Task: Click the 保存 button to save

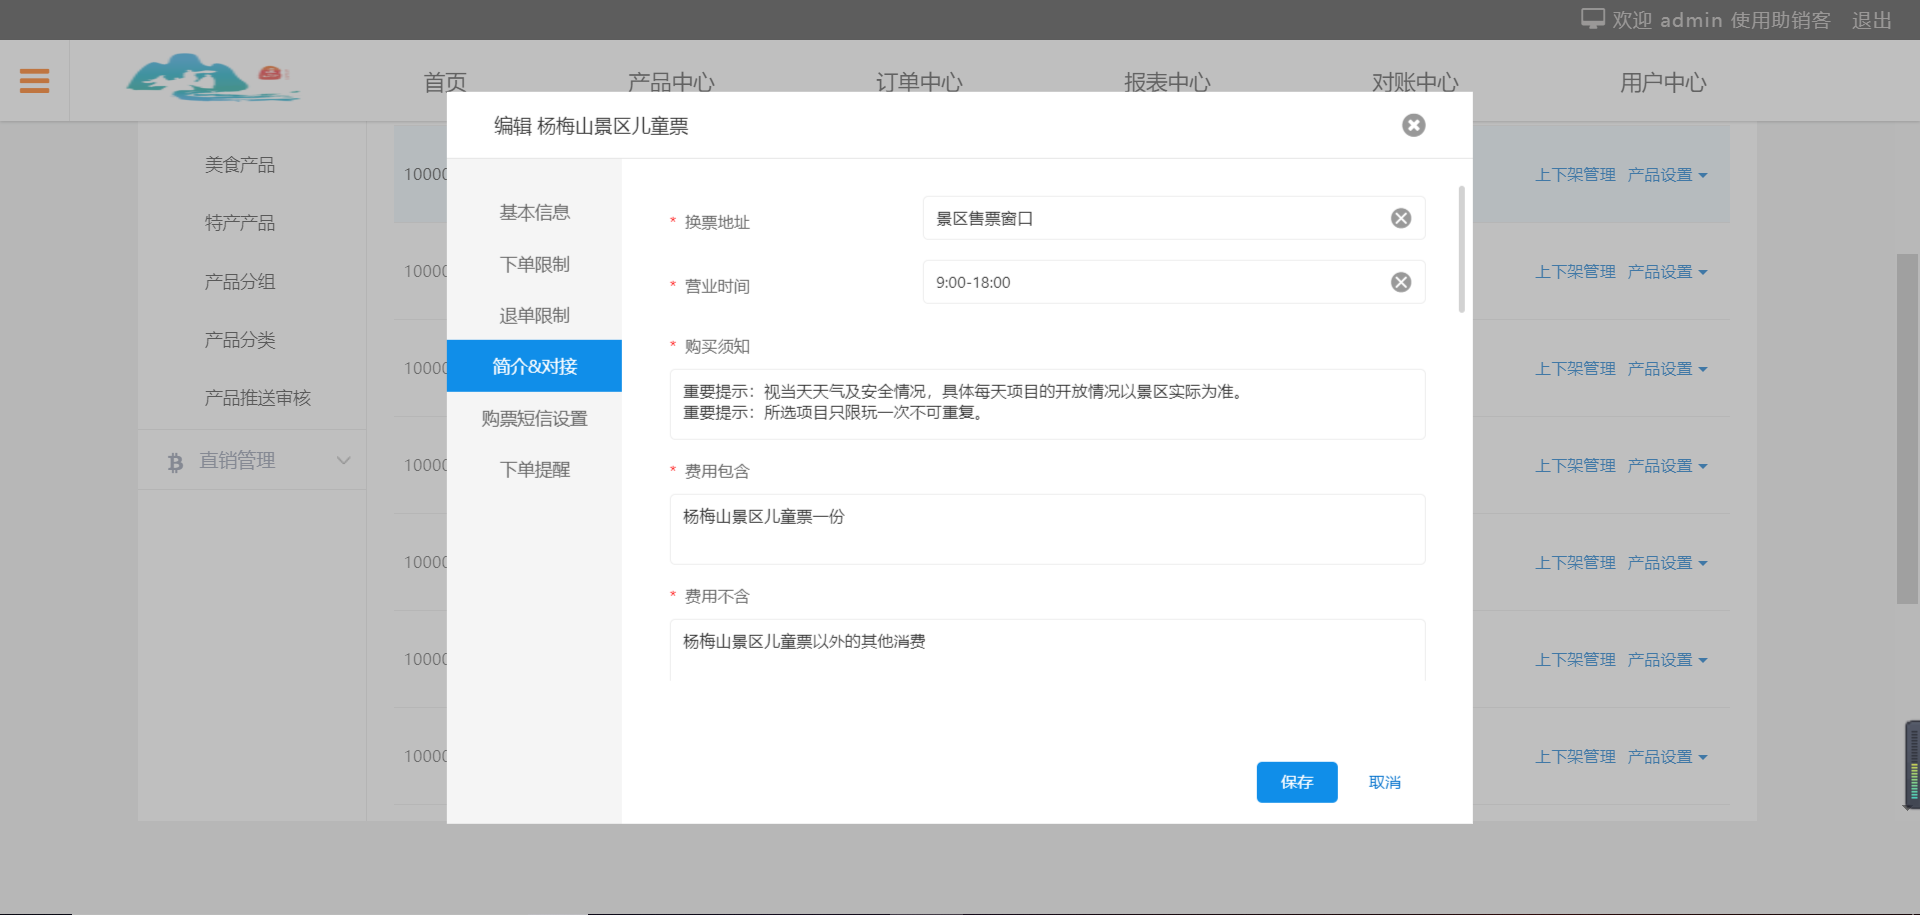Action: [1296, 782]
